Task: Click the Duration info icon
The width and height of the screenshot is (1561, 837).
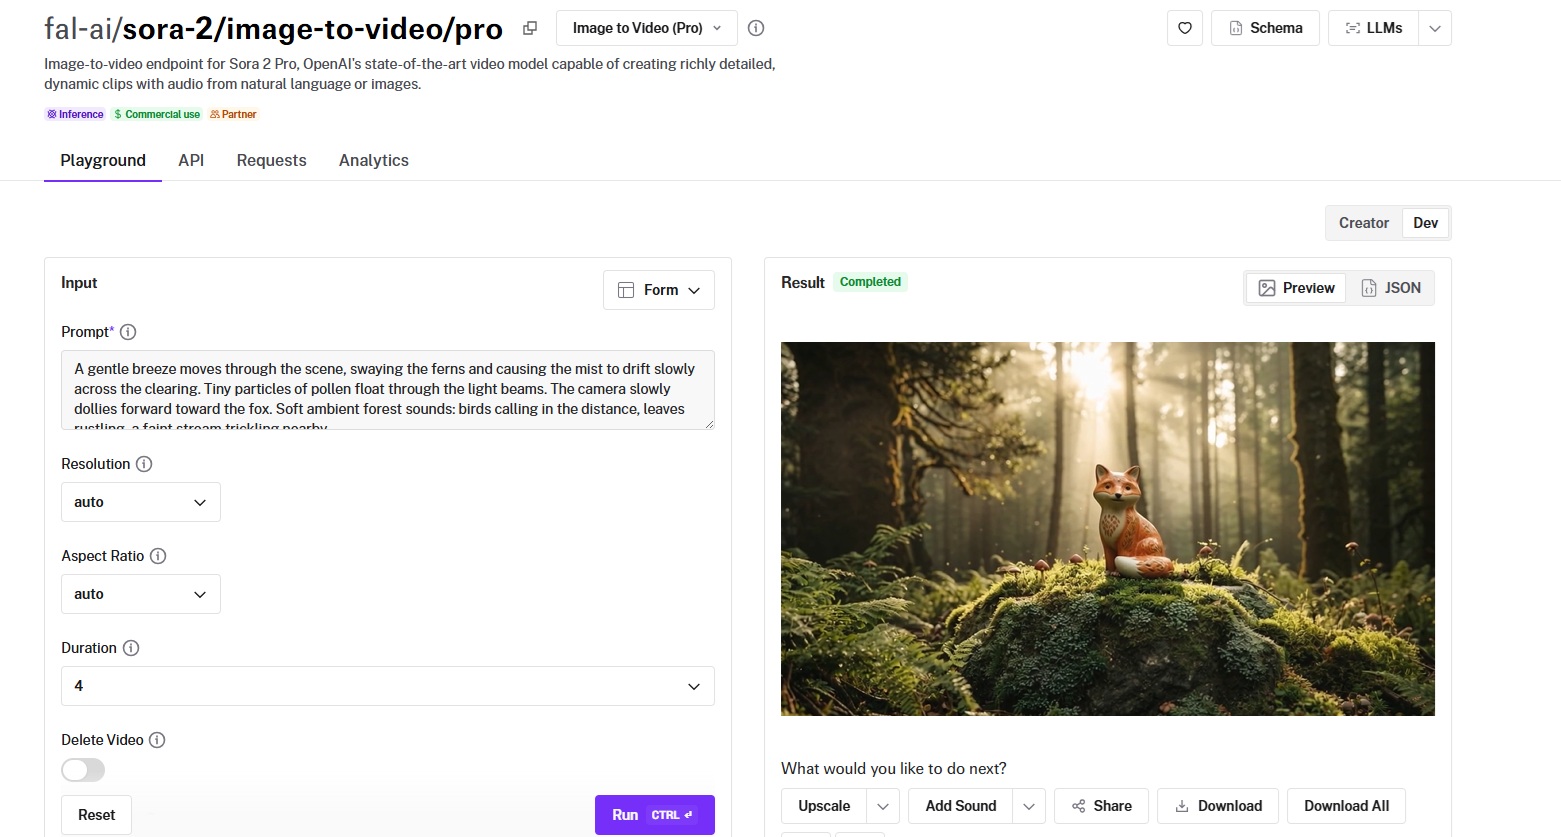Action: pyautogui.click(x=131, y=648)
